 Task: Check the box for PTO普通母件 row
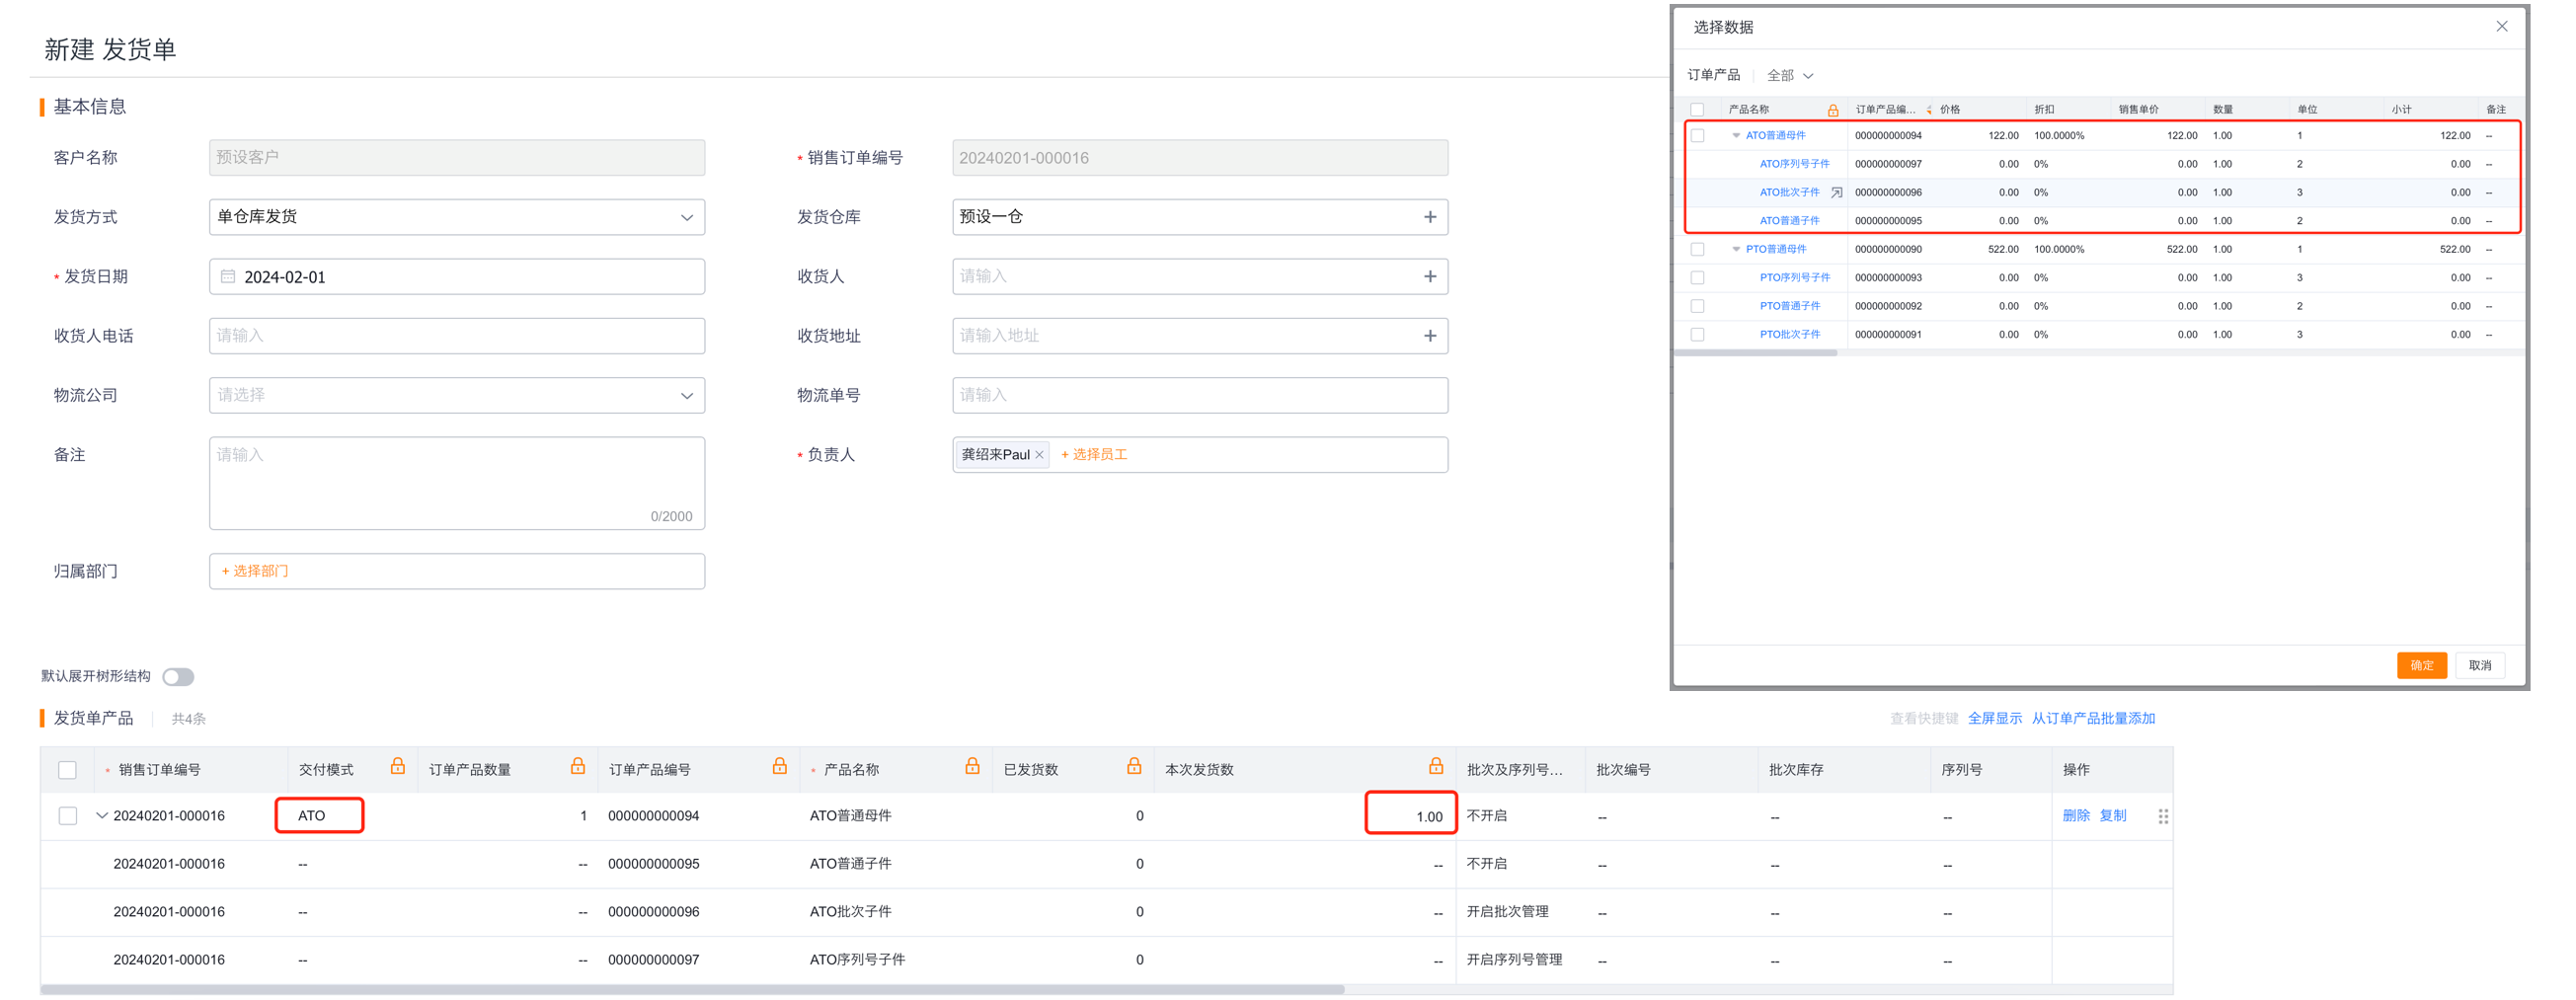(x=1697, y=250)
